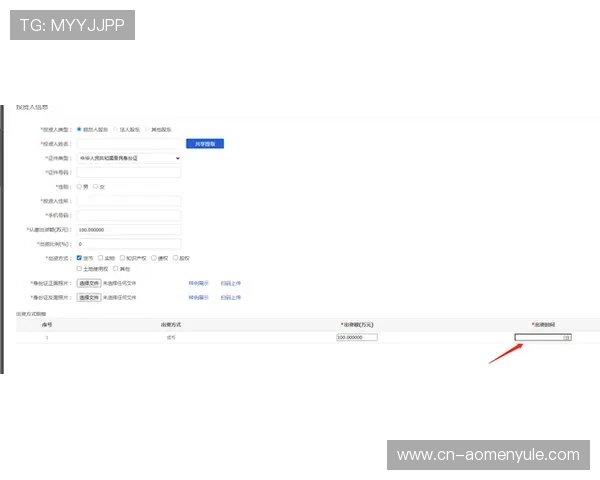Select 自然人股东 investor type radio
Image resolution: width=600 pixels, height=480 pixels.
tap(79, 129)
